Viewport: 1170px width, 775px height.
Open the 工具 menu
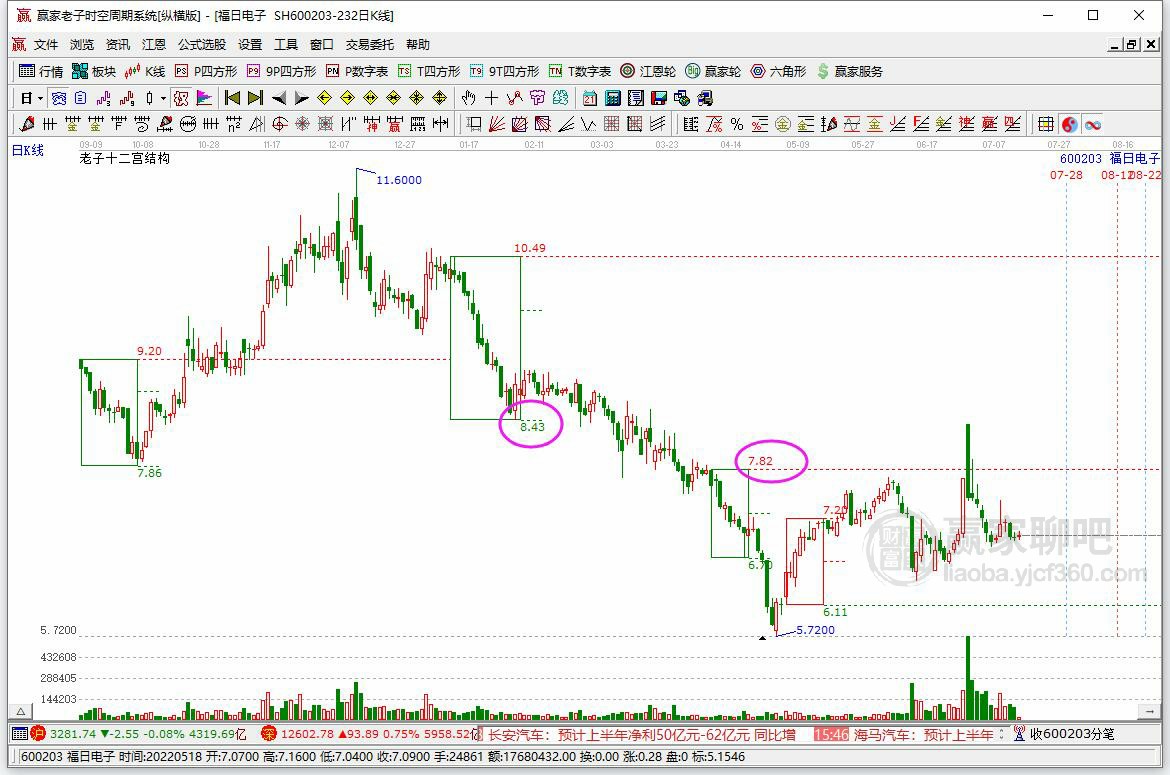286,45
